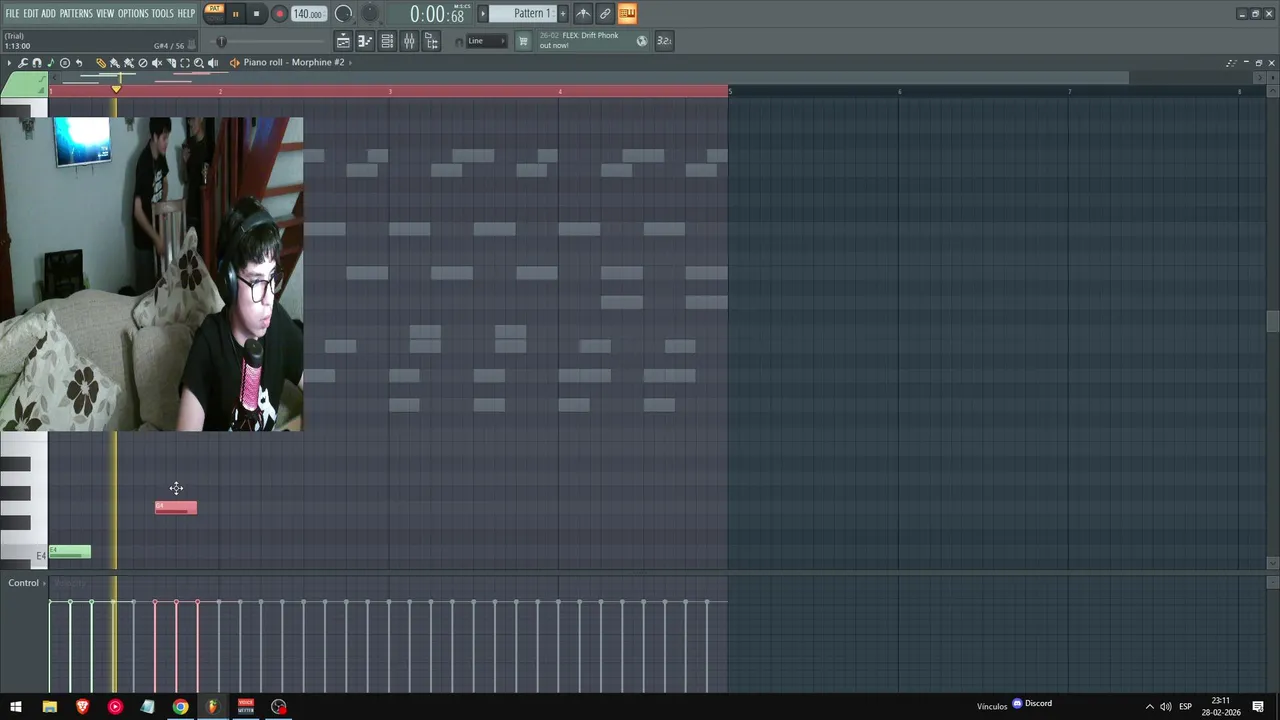Click the green note stamp icon
Screen dimensions: 1280x720
51,63
